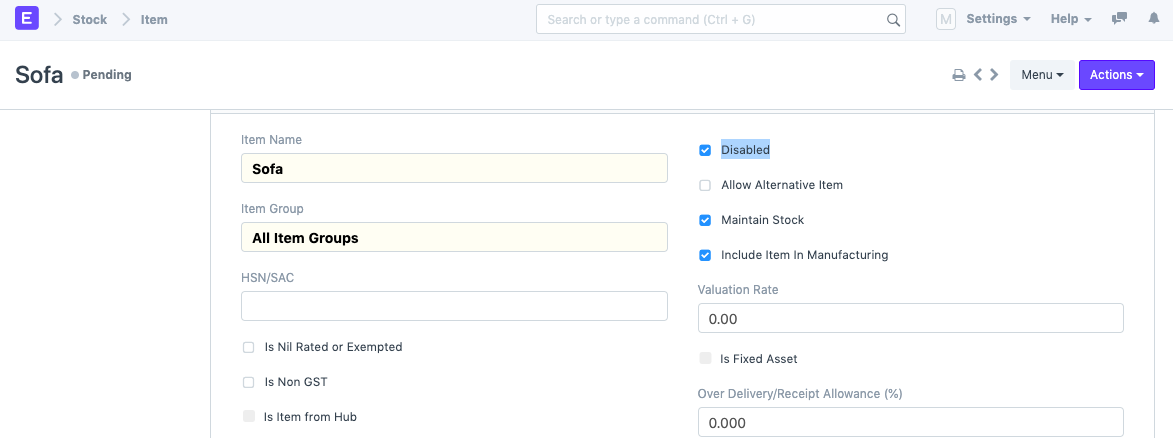Click the search magnifier icon
Screen dimensions: 1173x438
(893, 20)
